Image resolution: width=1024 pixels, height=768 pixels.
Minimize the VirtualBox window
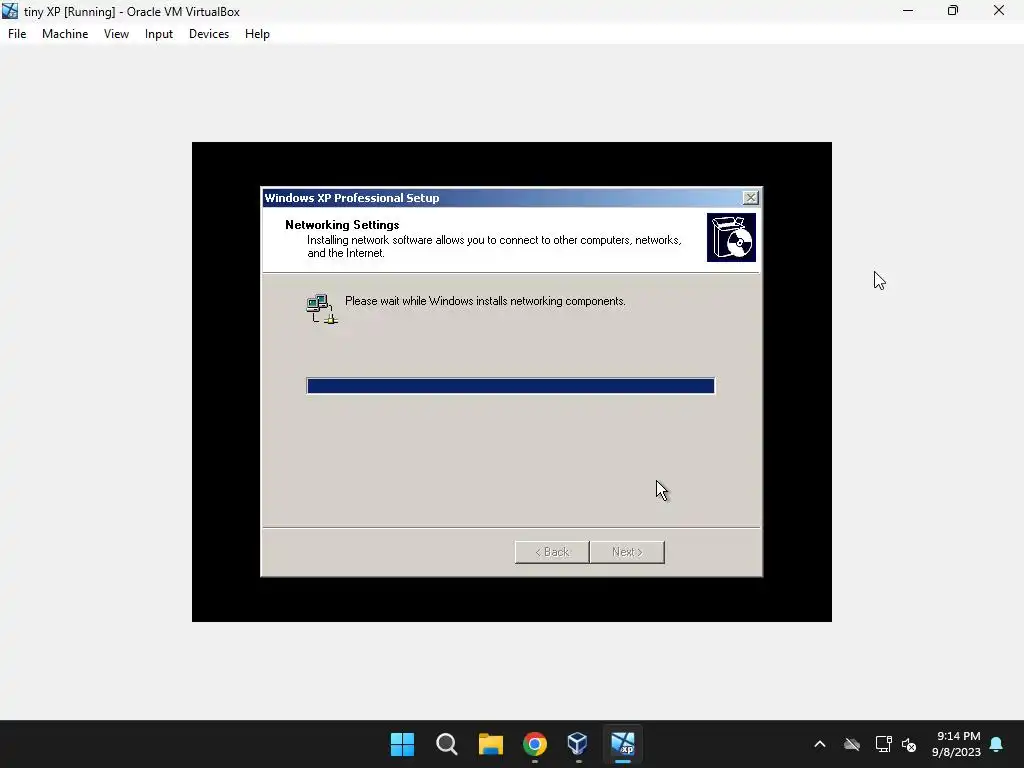(x=908, y=11)
